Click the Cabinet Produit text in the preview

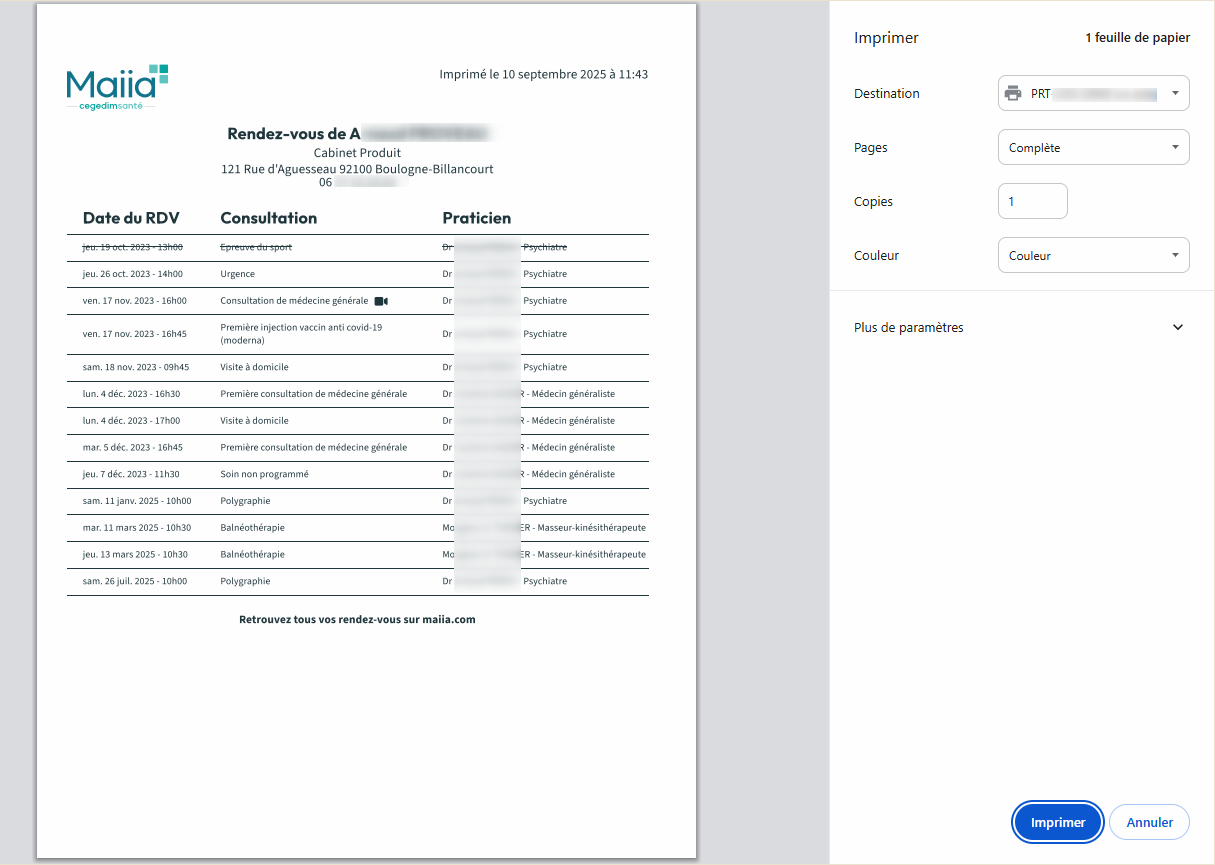[x=357, y=153]
